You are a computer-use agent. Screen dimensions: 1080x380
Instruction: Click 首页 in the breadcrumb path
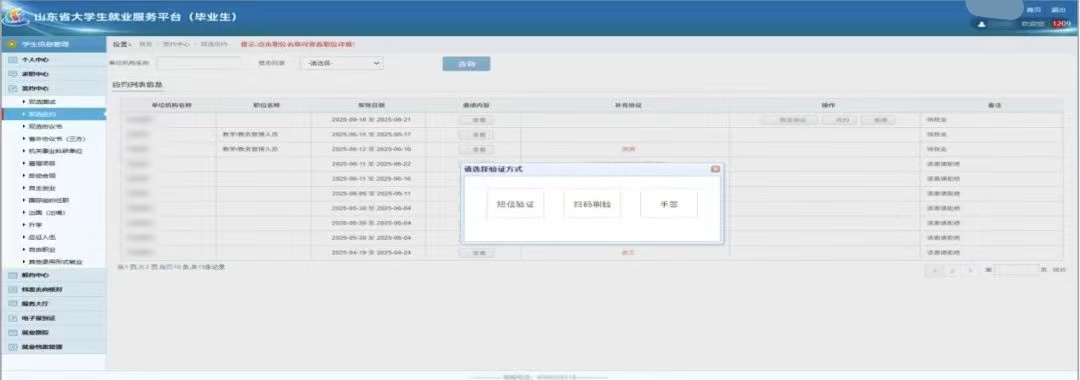click(145, 44)
